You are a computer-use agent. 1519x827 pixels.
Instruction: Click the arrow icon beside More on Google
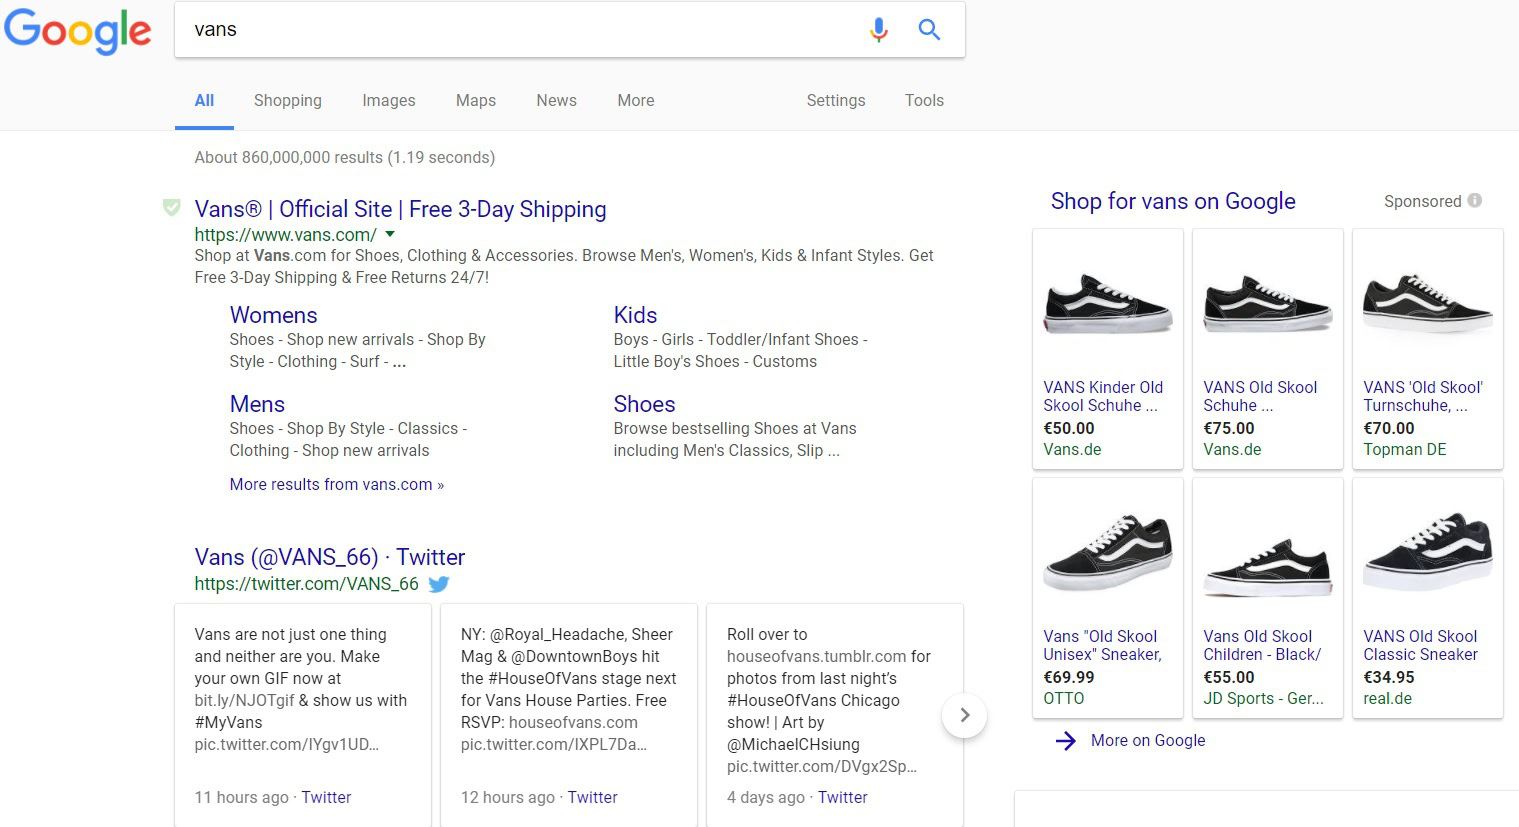pos(1066,741)
